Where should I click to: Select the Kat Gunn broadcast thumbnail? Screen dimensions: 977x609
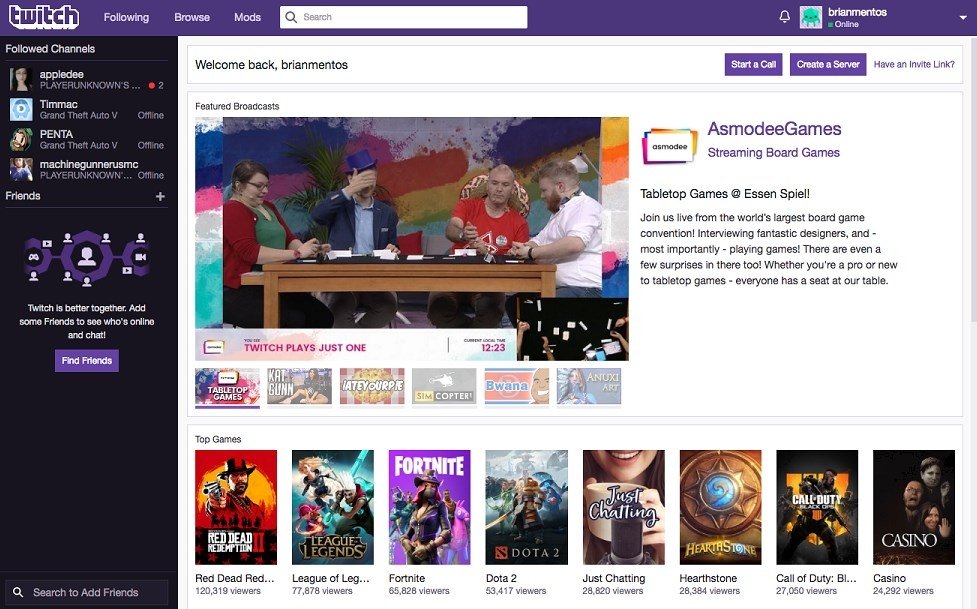[300, 386]
